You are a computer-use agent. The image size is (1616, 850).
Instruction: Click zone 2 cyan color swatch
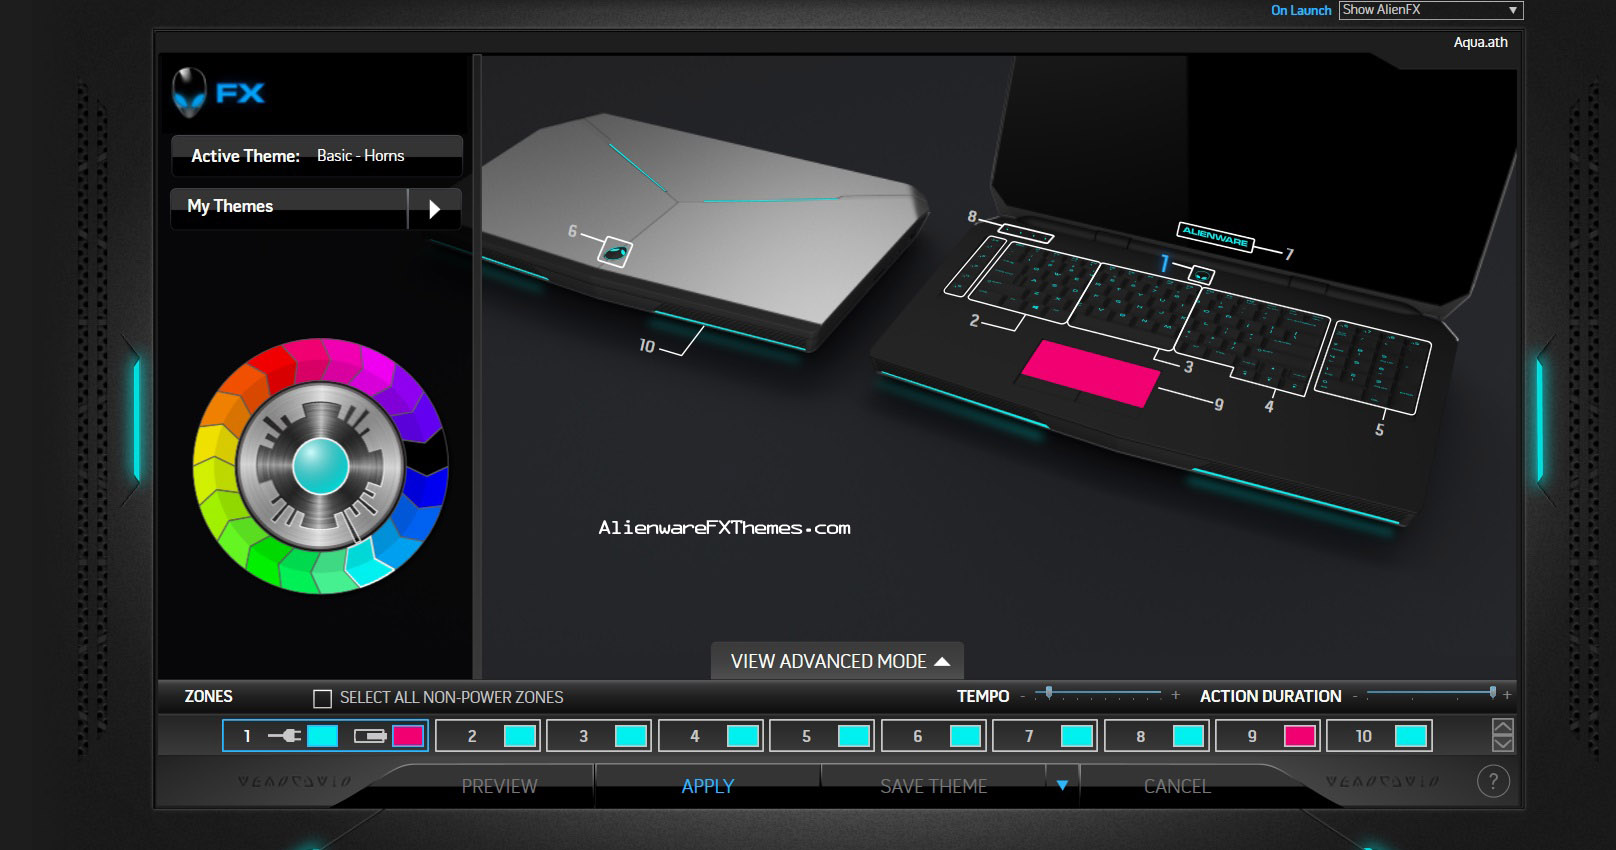tap(520, 736)
